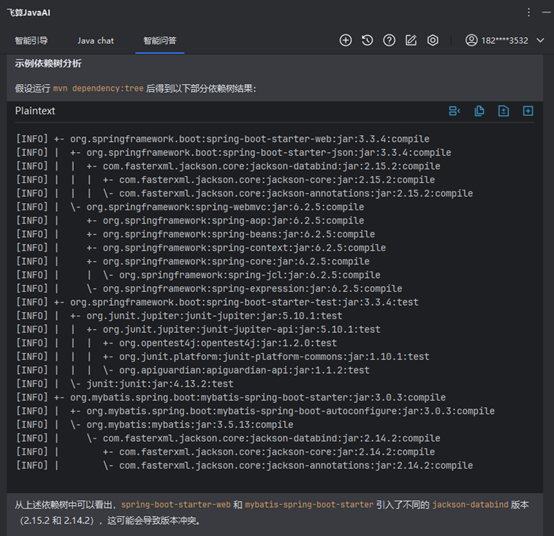The image size is (554, 536).
Task: Switch to the Java chat tab
Action: [x=96, y=41]
